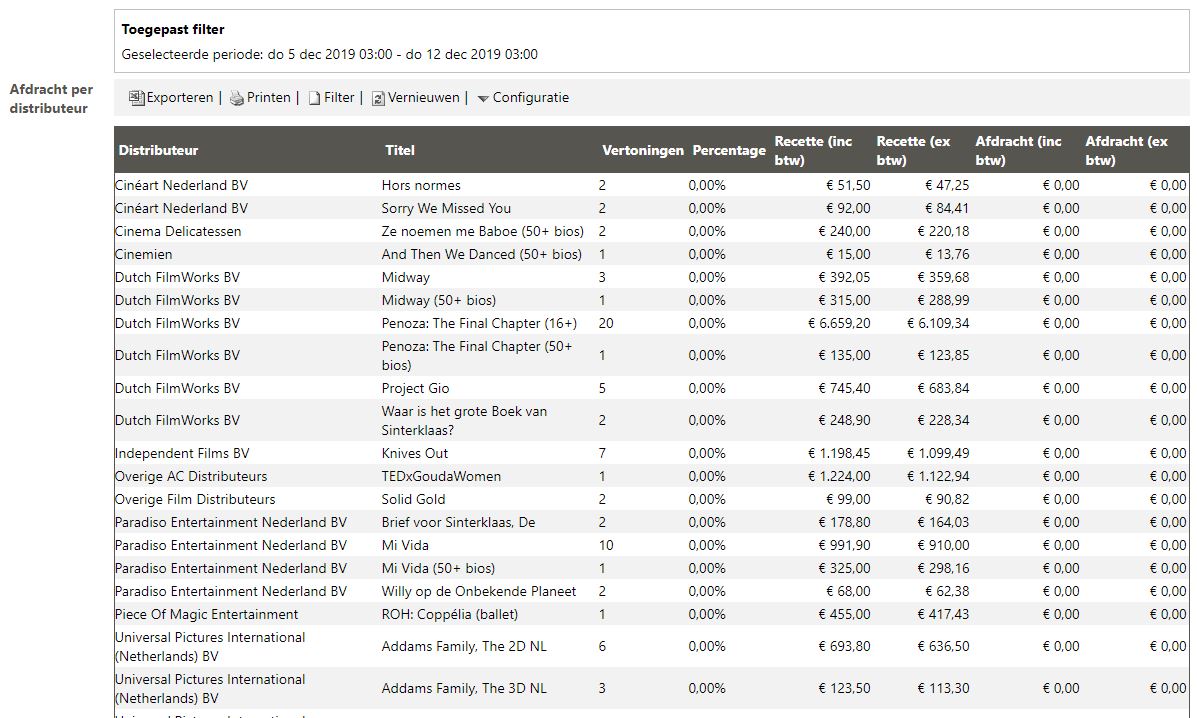This screenshot has height=718, width=1197.
Task: Click 'Ze noemen me Baboe (50+ bios)' title
Action: click(x=482, y=231)
